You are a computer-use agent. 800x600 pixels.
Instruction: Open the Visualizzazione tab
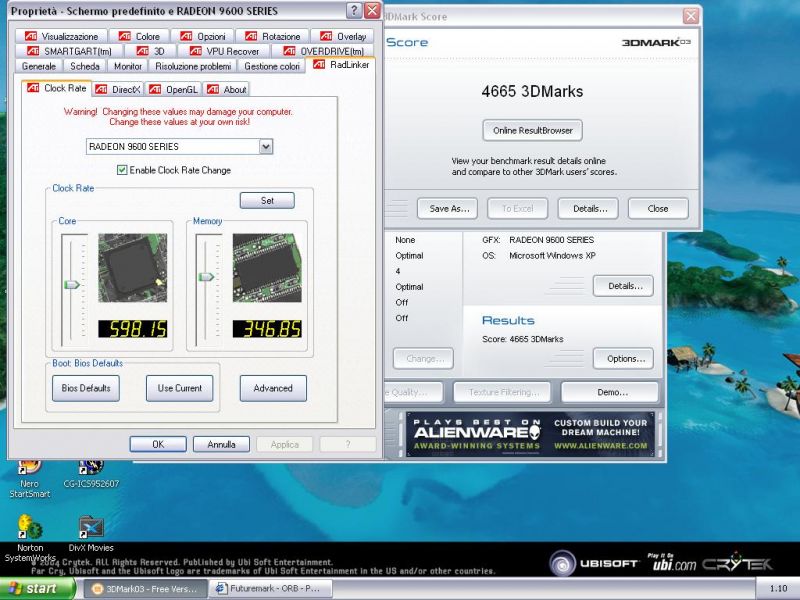(61, 36)
